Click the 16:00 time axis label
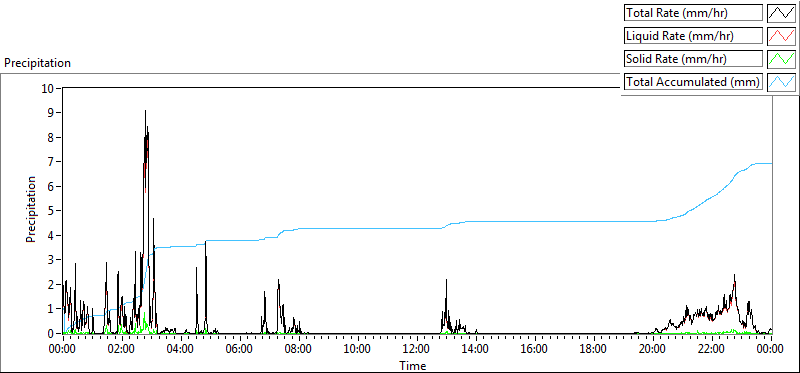Screen dimensions: 800x373 click(x=535, y=350)
